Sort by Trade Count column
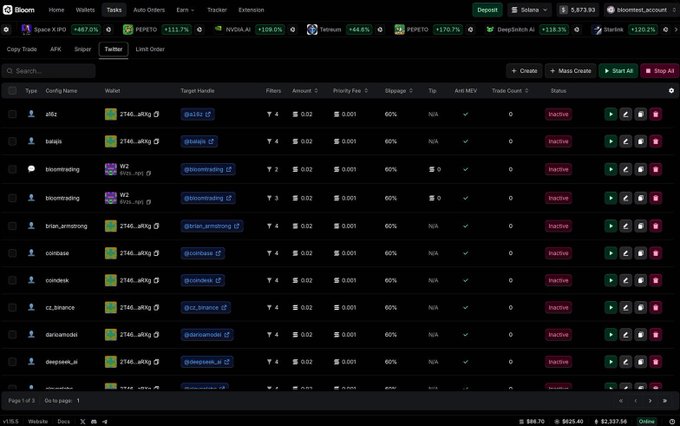 point(510,91)
